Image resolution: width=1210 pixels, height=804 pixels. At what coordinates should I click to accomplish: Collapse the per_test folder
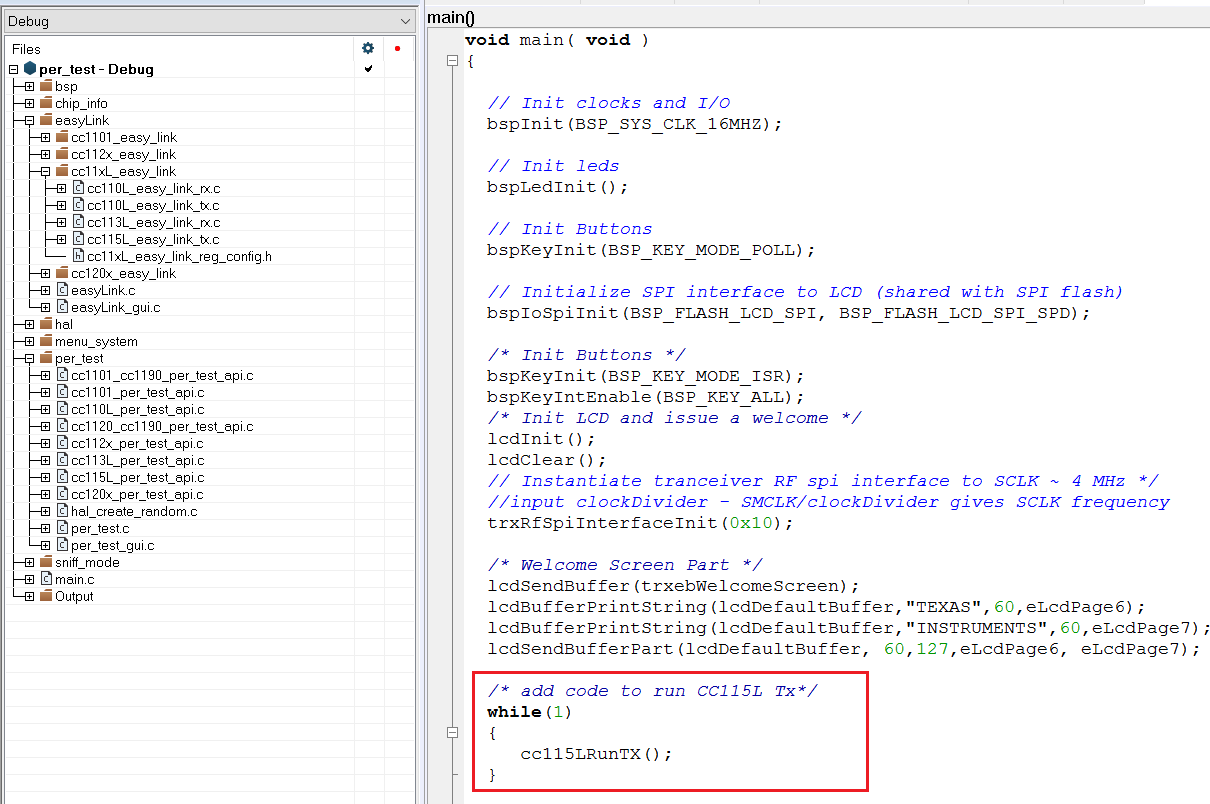30,358
